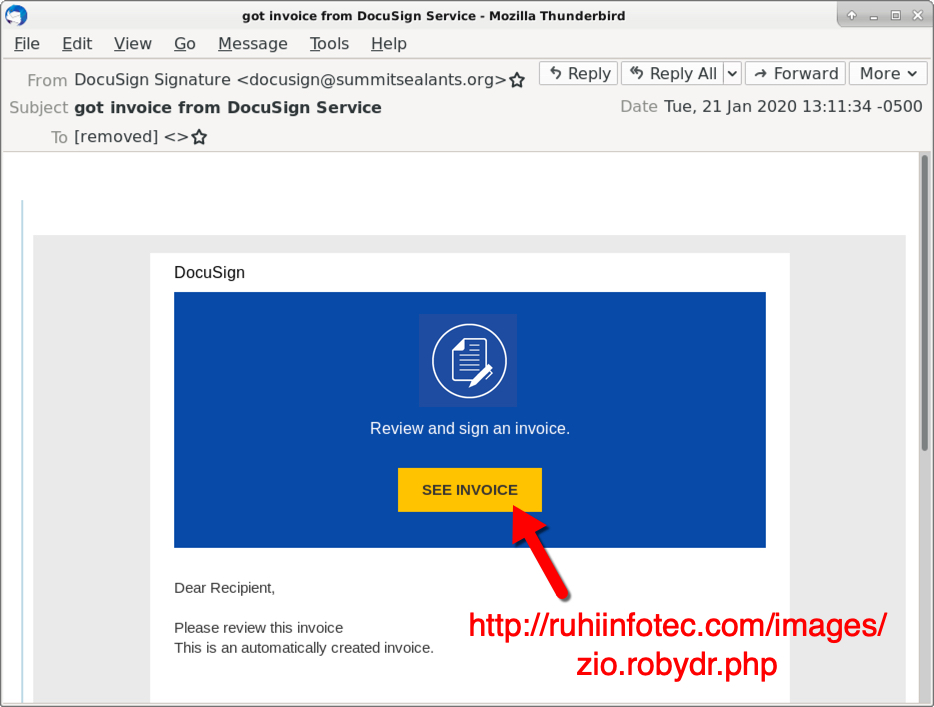Close the Thunderbird window

click(x=917, y=15)
